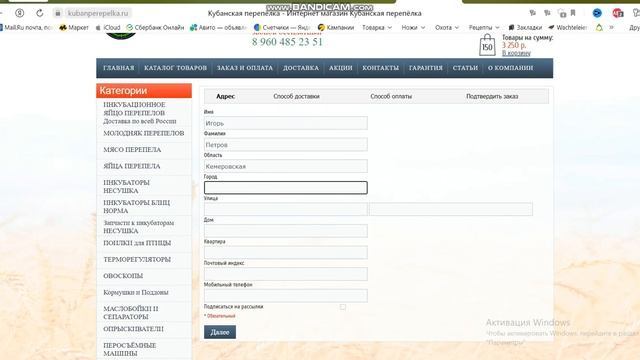Open category Инкубаторы Блиц Норма
The height and width of the screenshot is (360, 640).
[136, 207]
